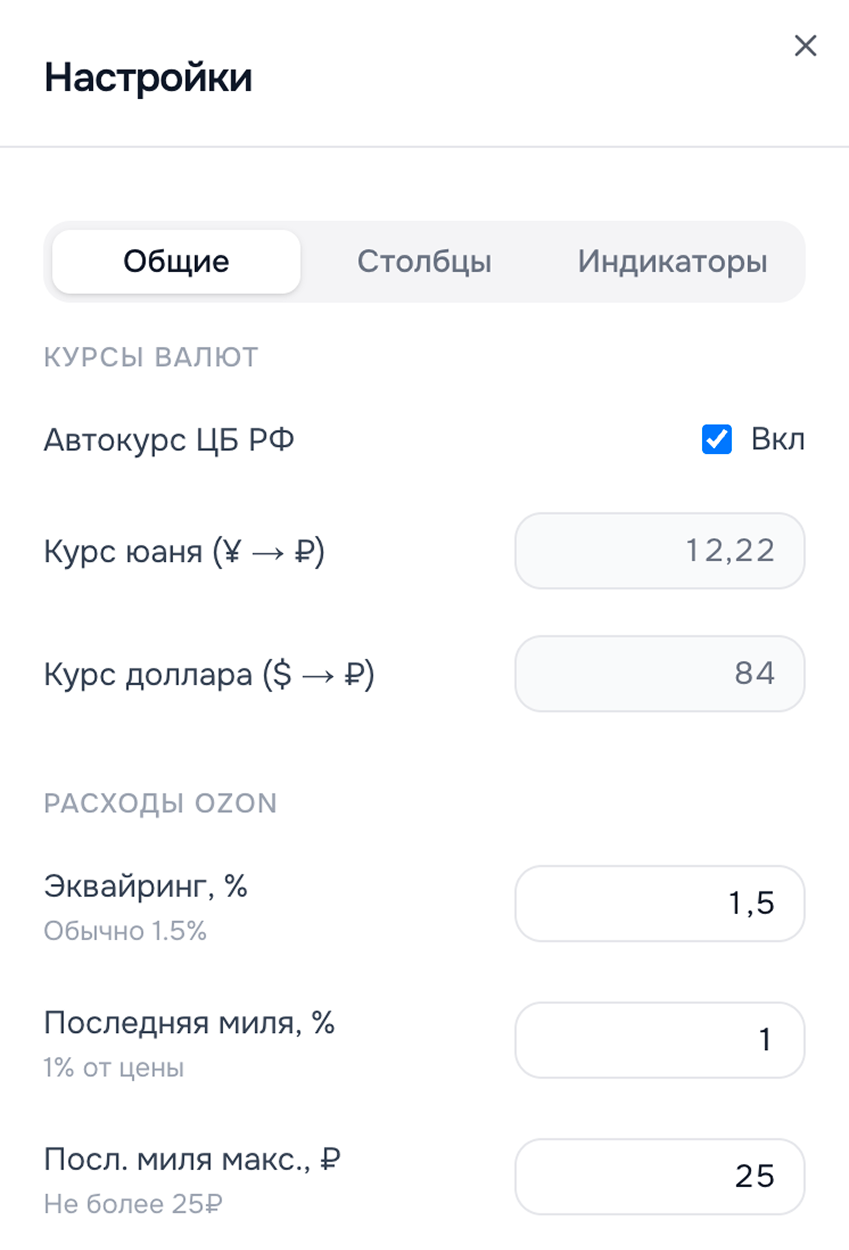Image resolution: width=849 pixels, height=1250 pixels.
Task: Click the yuan rate field showing 12,22
Action: coord(659,551)
